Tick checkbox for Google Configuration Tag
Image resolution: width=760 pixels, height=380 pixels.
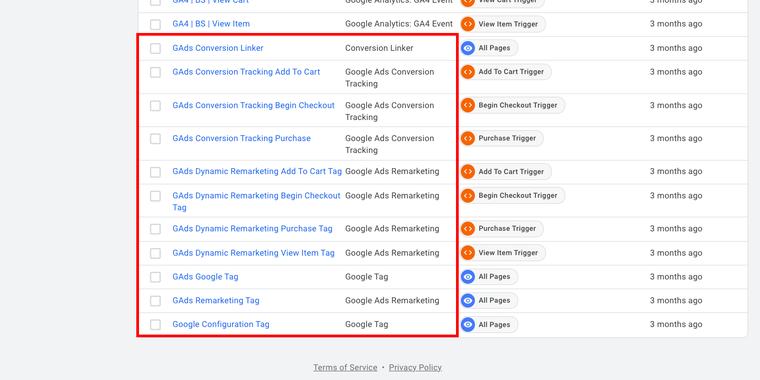coord(155,325)
